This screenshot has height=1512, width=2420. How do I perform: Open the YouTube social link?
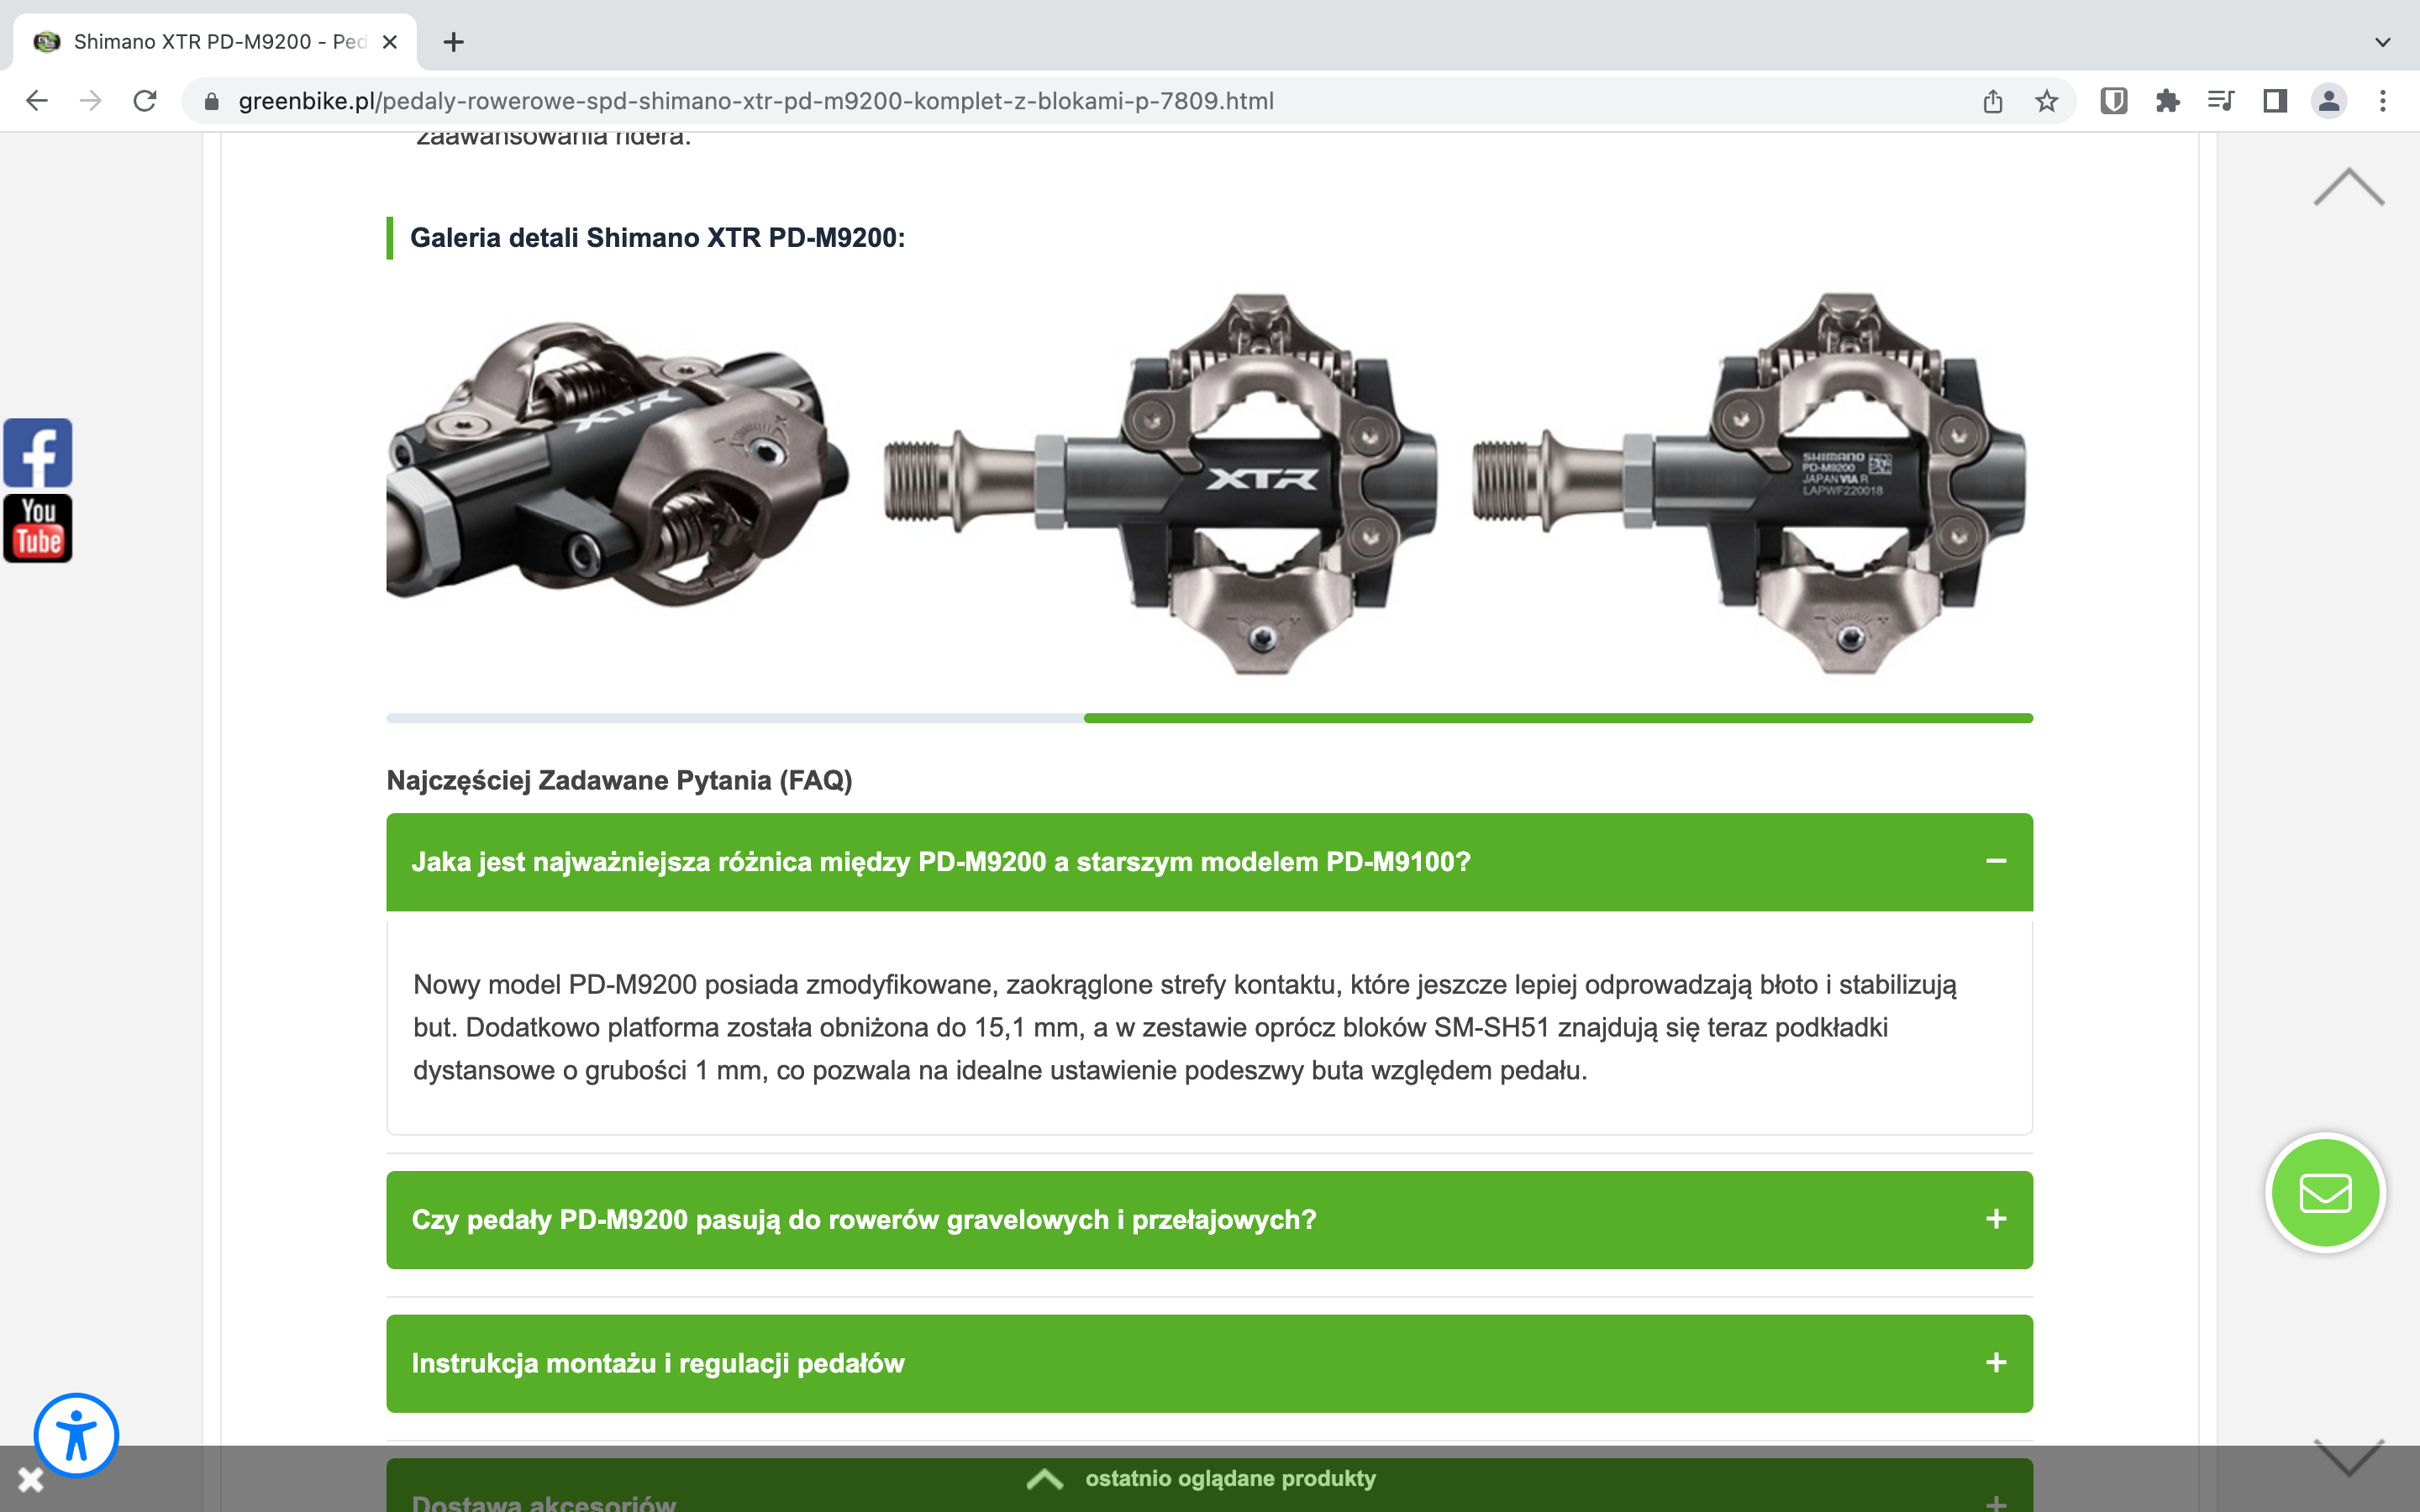[38, 528]
